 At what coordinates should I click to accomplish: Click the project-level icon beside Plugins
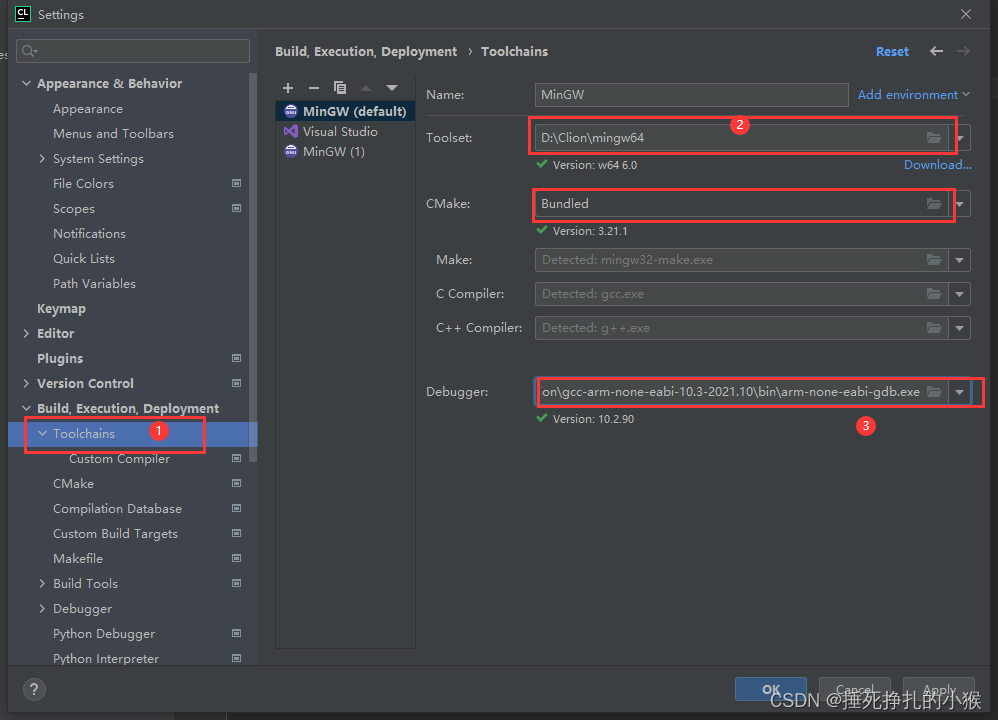click(237, 358)
